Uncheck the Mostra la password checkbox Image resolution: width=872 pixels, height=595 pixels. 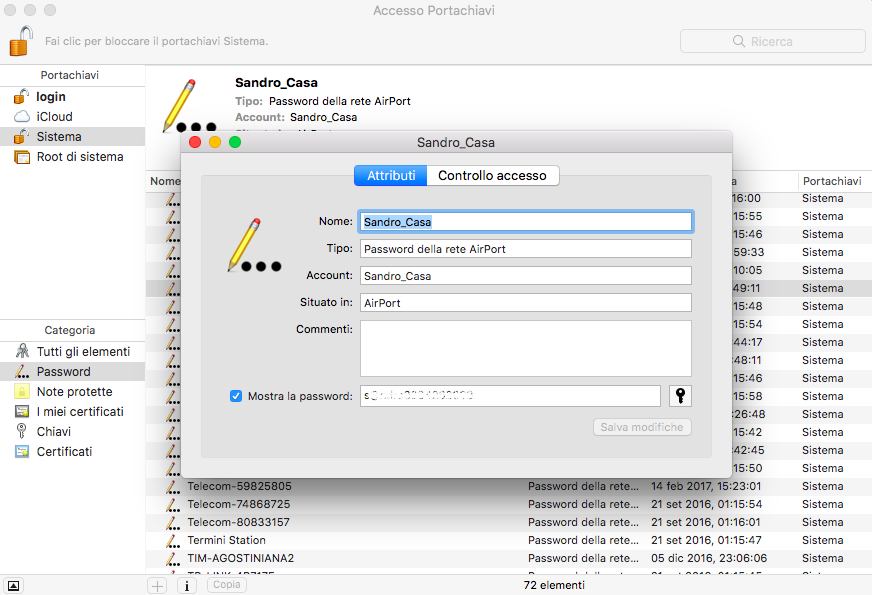[236, 396]
